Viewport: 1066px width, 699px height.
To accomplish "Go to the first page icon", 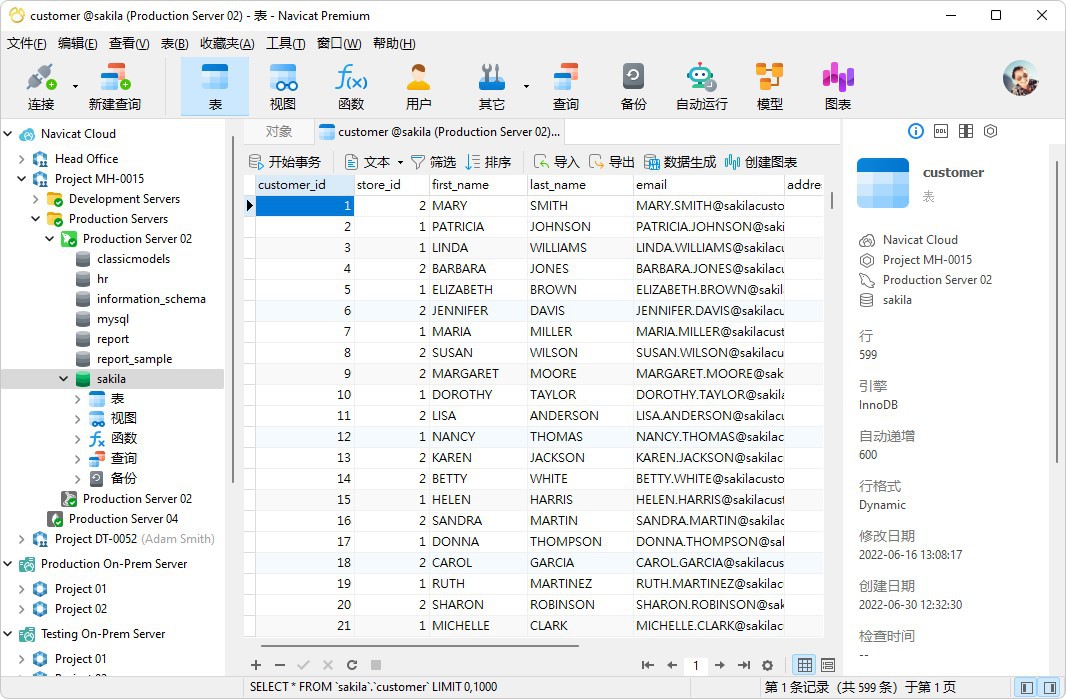I will (648, 665).
